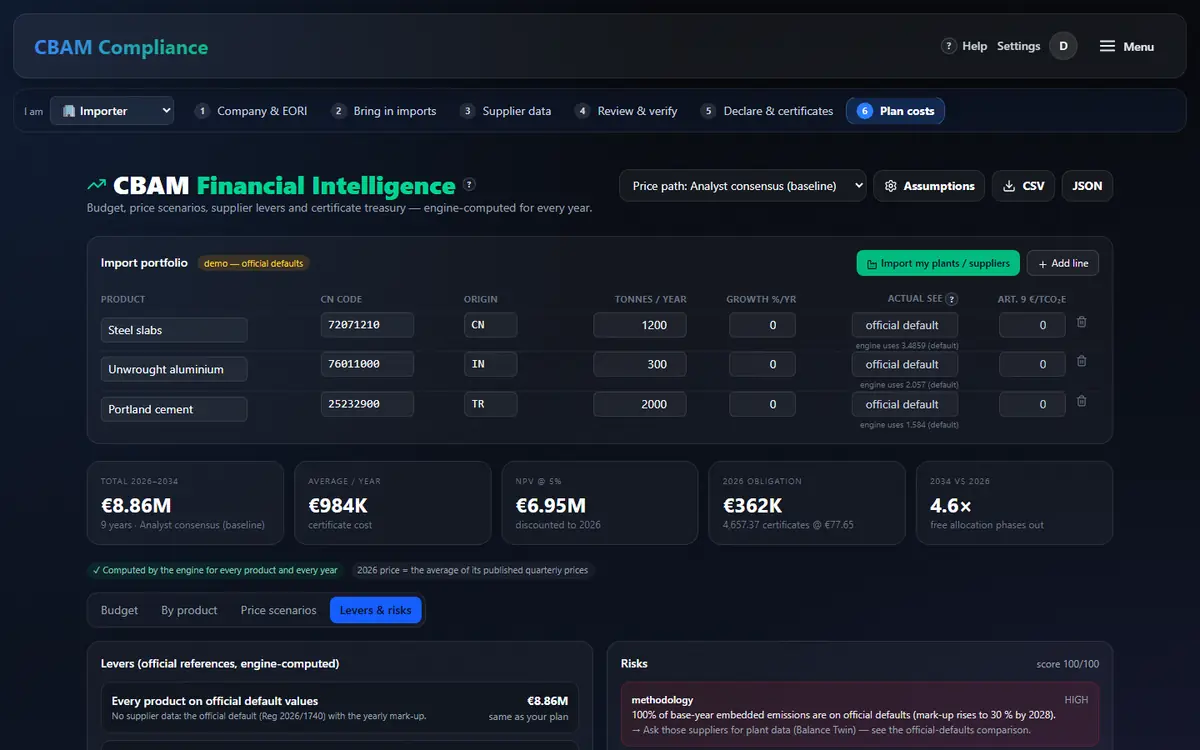Edit the Steel slabs product name field

click(174, 330)
